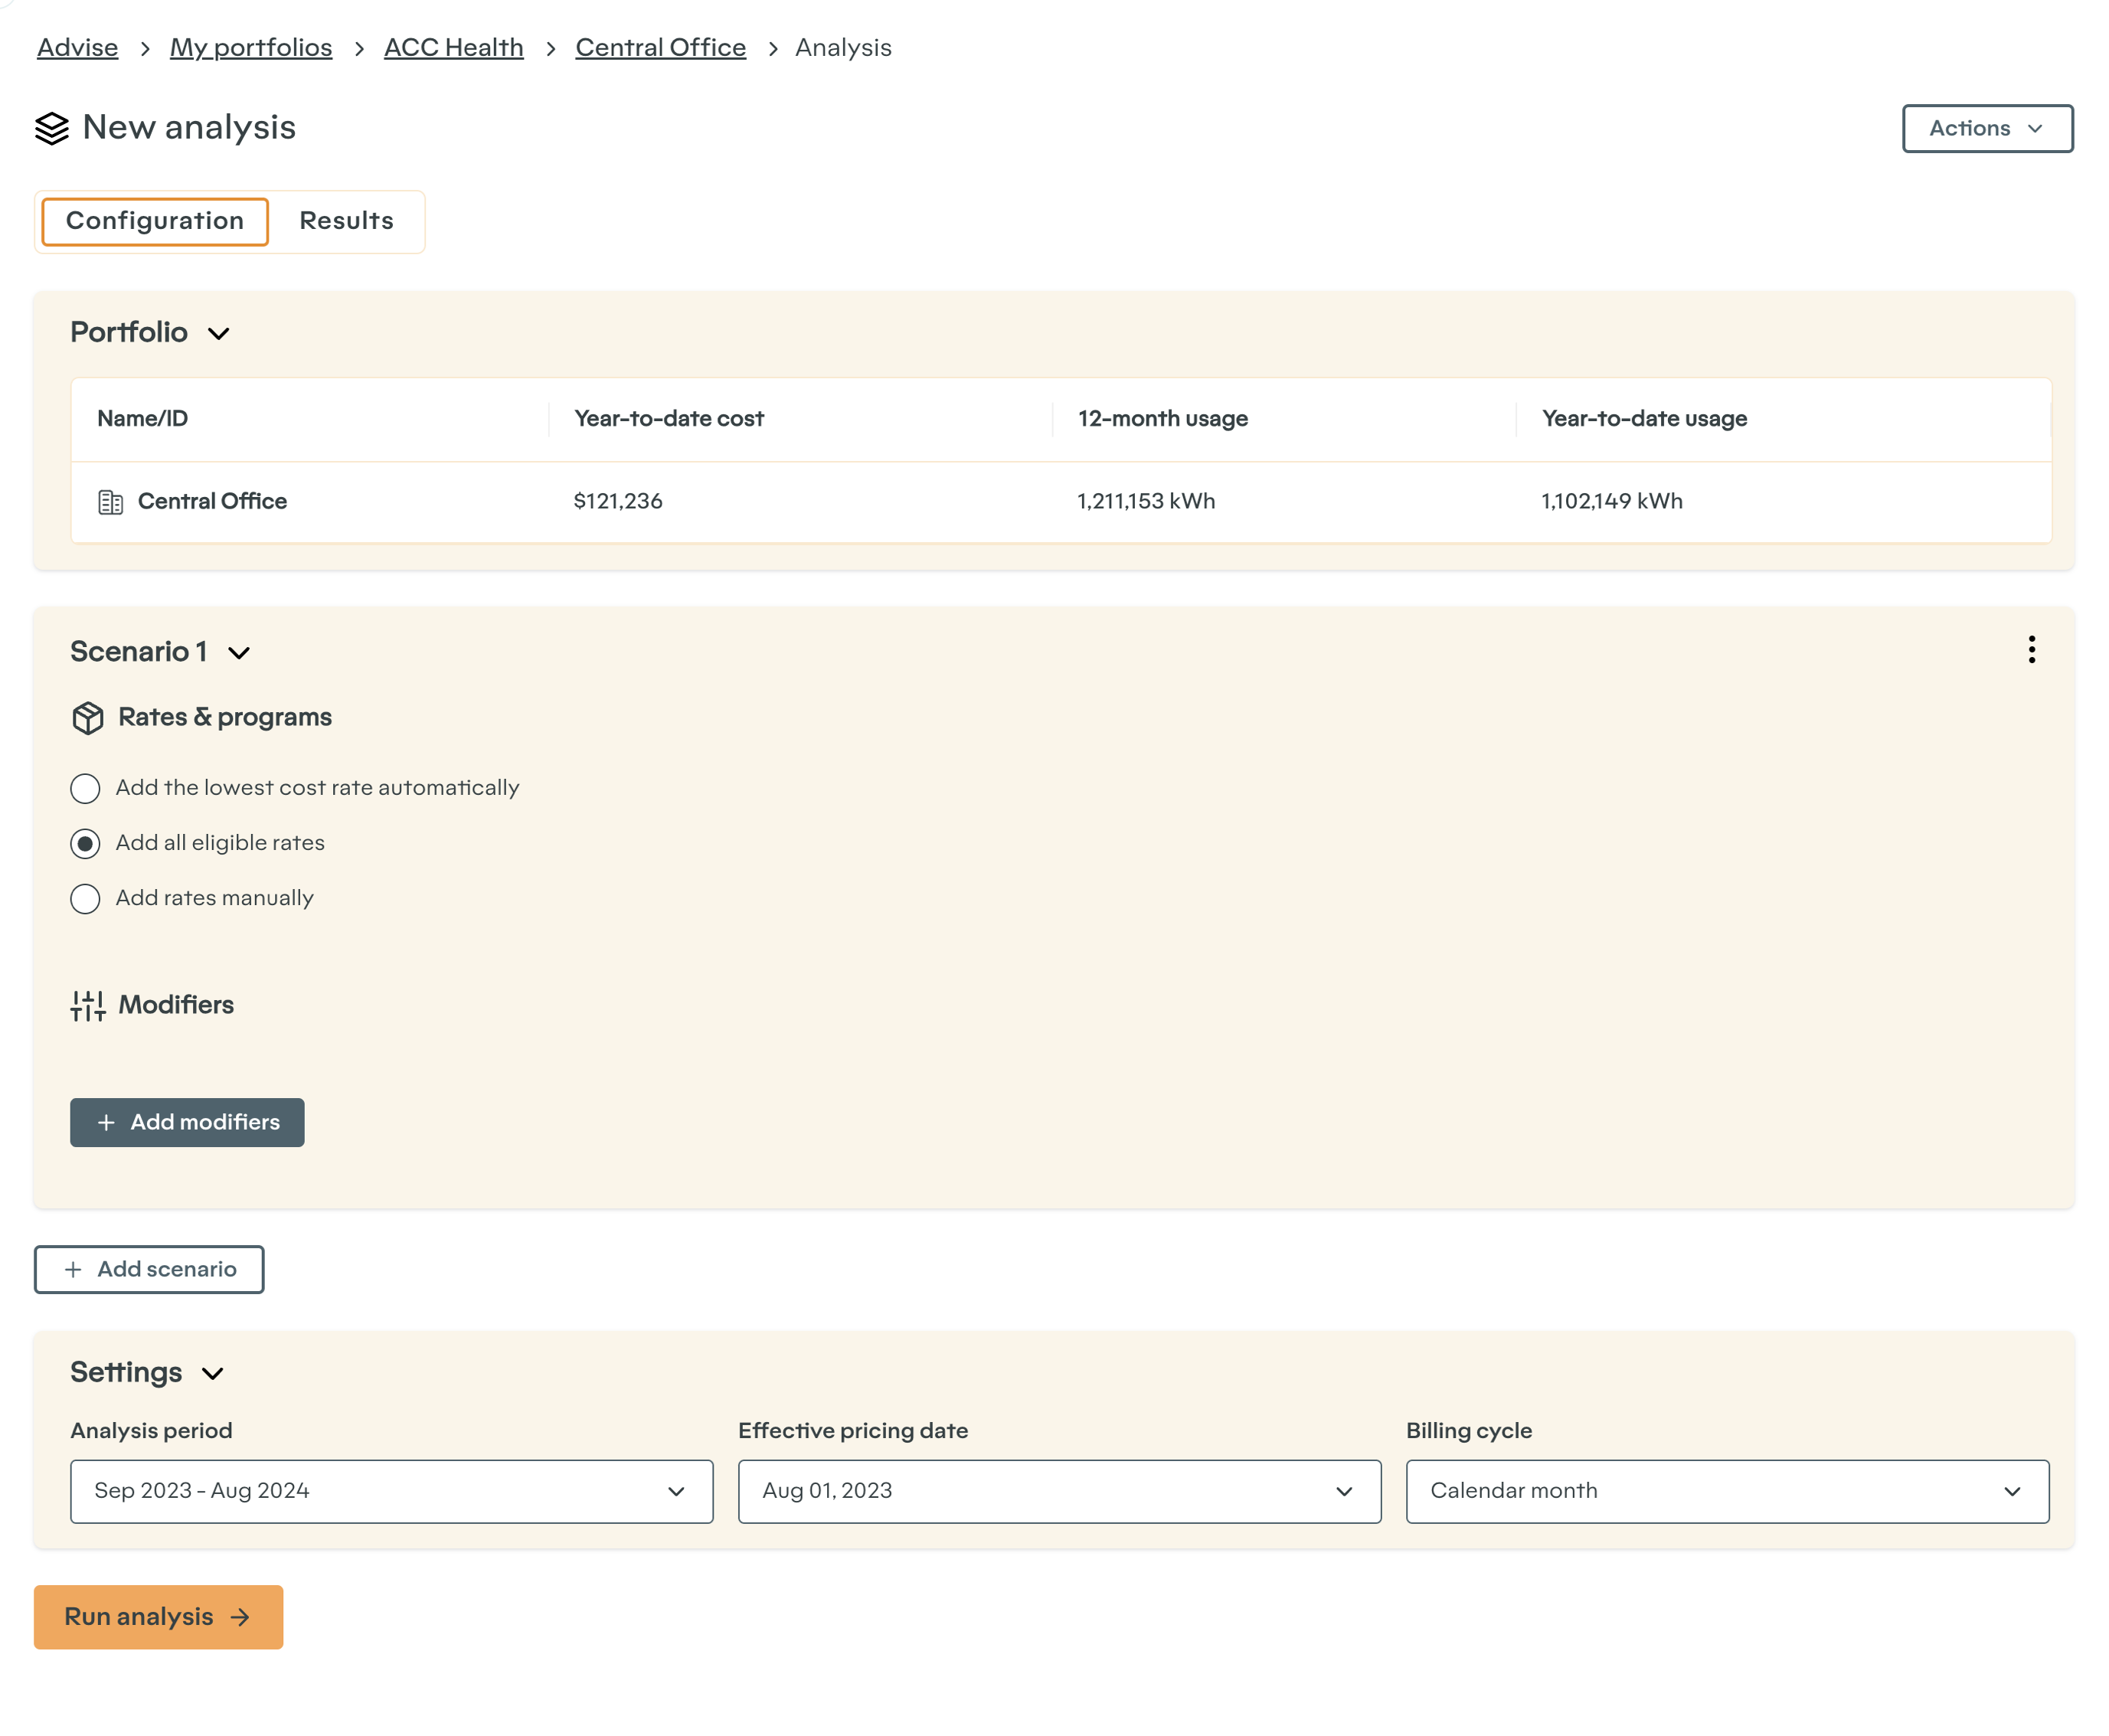
Task: Go to My portfolios breadcrumb link
Action: (x=251, y=47)
